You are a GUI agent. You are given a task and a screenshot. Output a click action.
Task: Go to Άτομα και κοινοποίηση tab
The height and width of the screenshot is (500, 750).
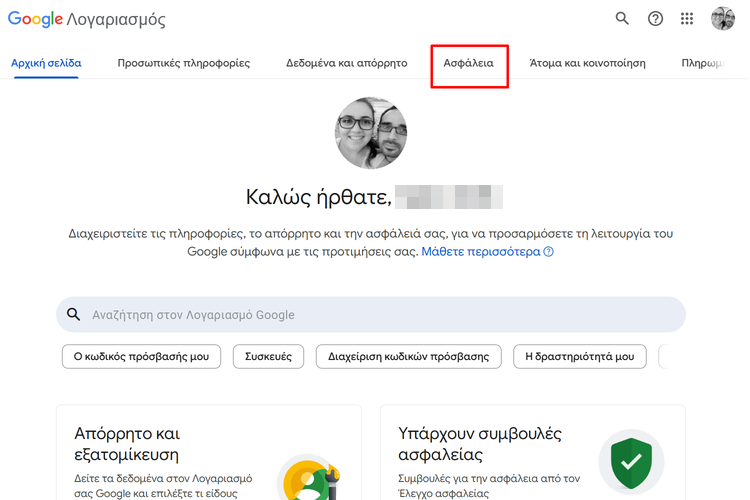click(x=587, y=63)
